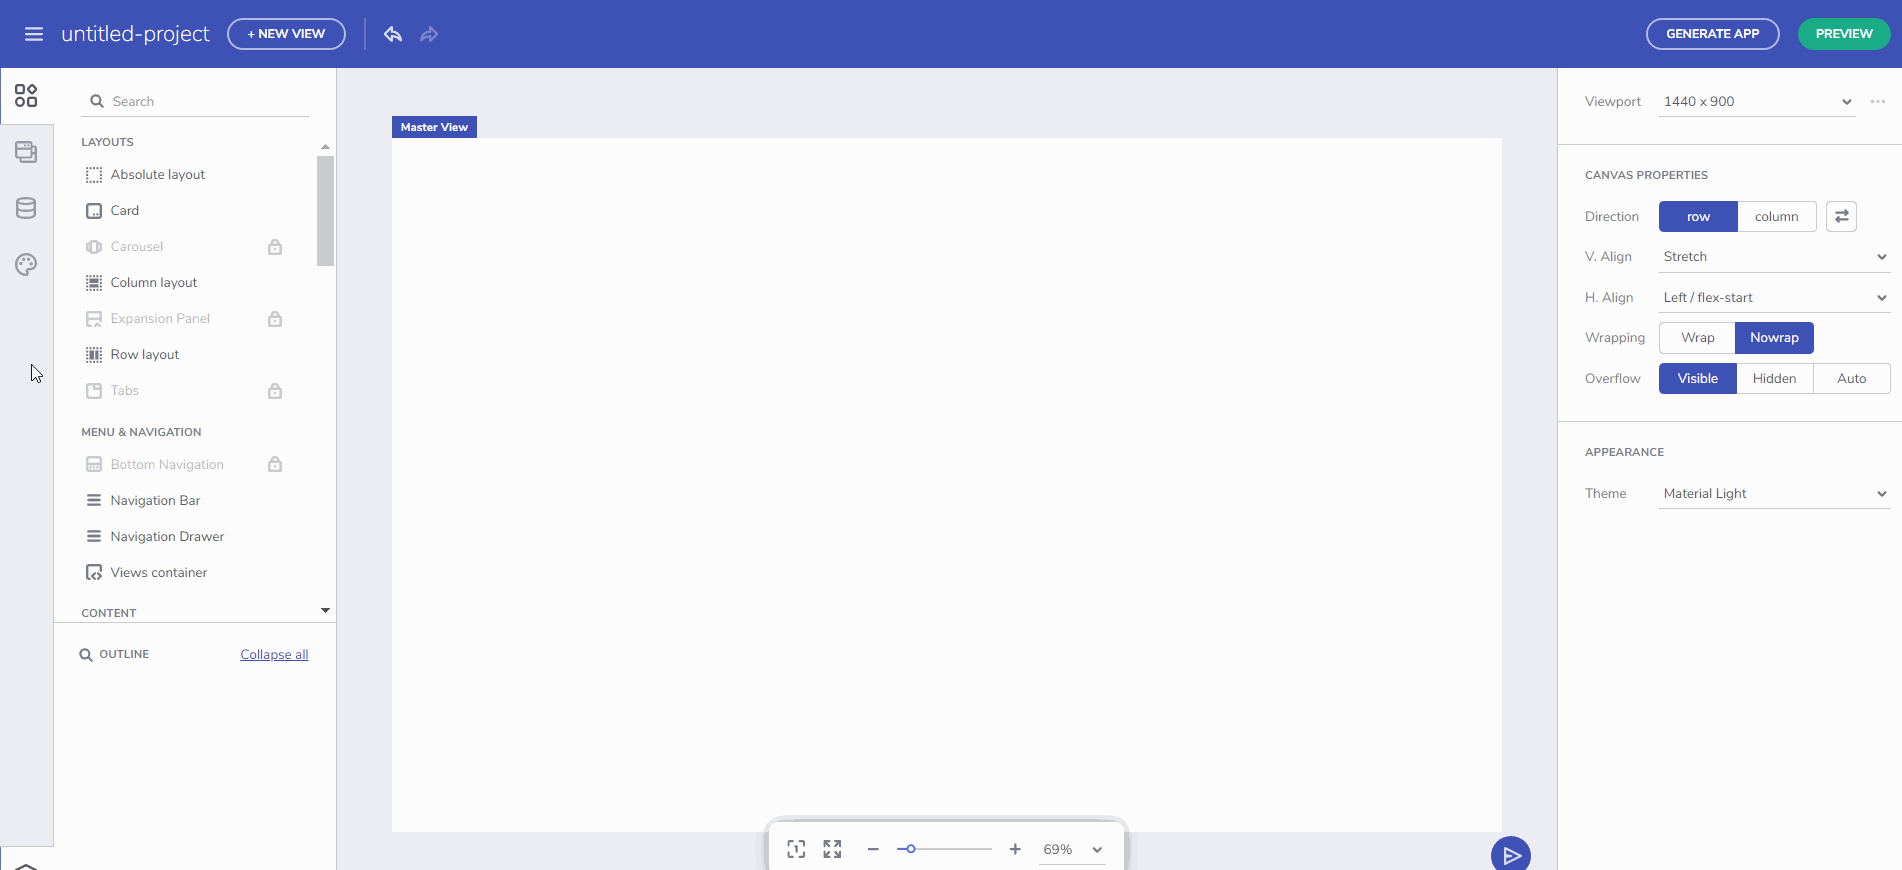This screenshot has height=870, width=1902.
Task: Select the Bottom Navigation item
Action: tap(167, 464)
